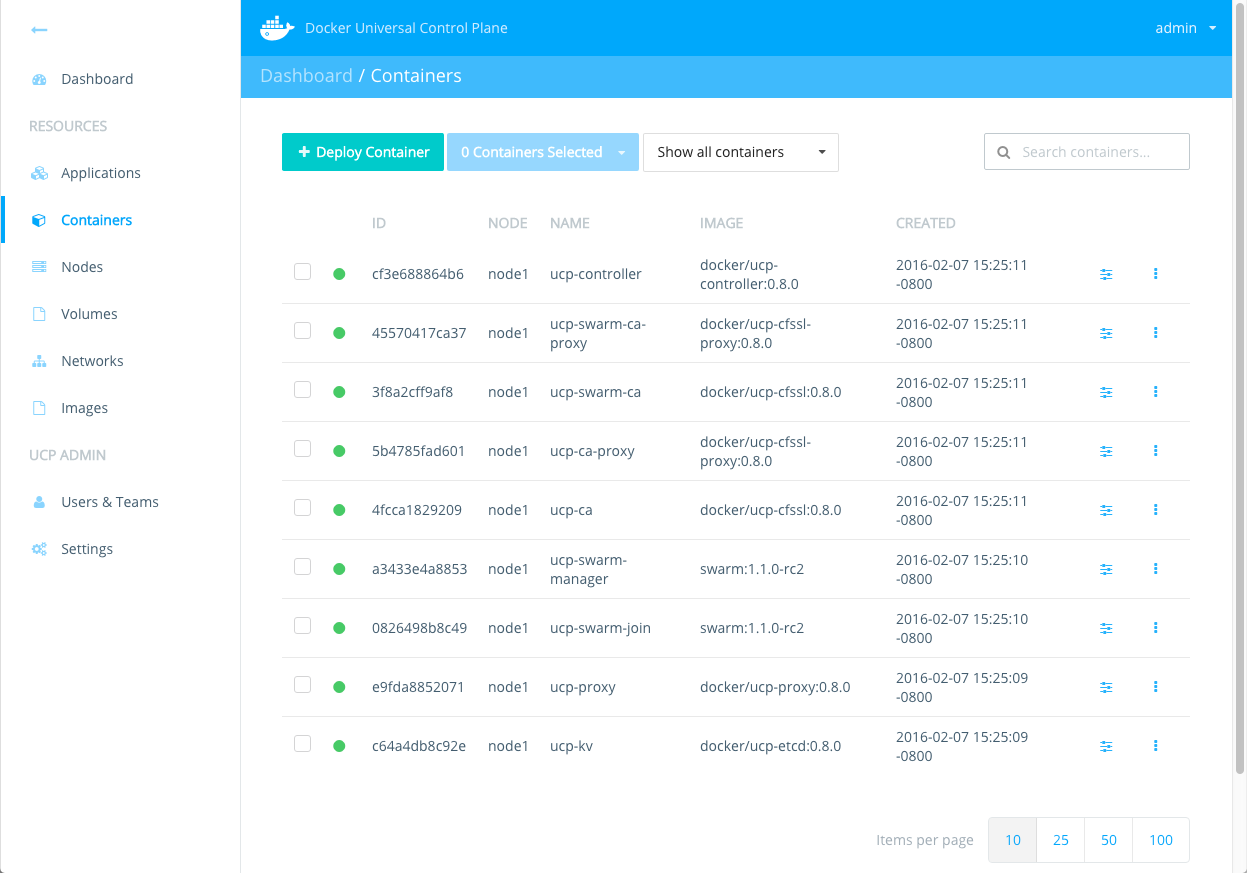This screenshot has width=1247, height=873.
Task: Open three-dot menu for ucp-proxy container
Action: 1156,687
